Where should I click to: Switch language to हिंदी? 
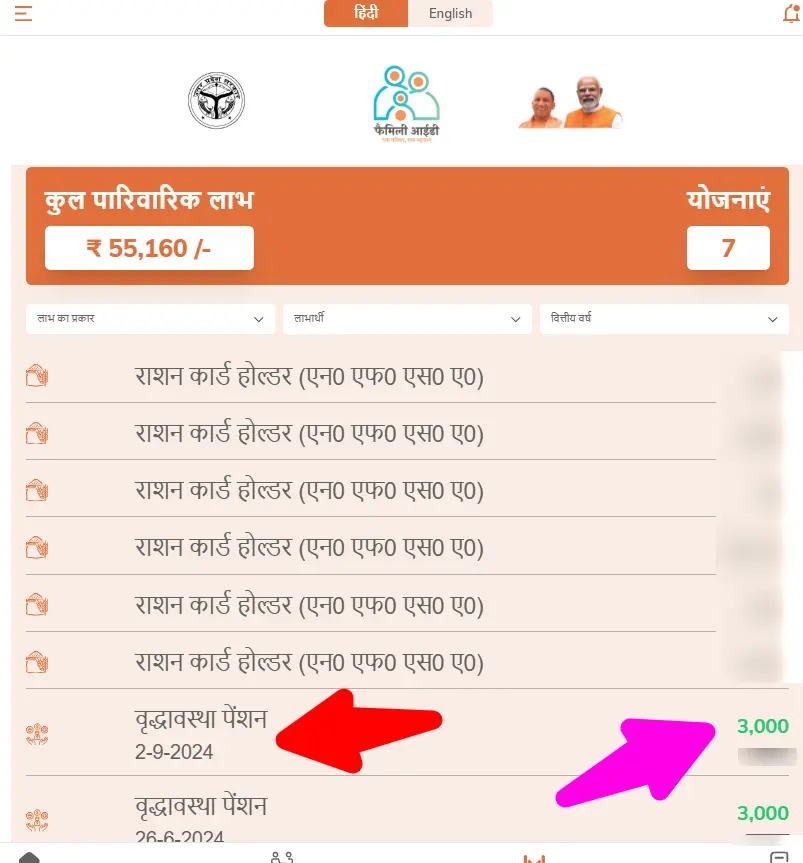[x=366, y=13]
